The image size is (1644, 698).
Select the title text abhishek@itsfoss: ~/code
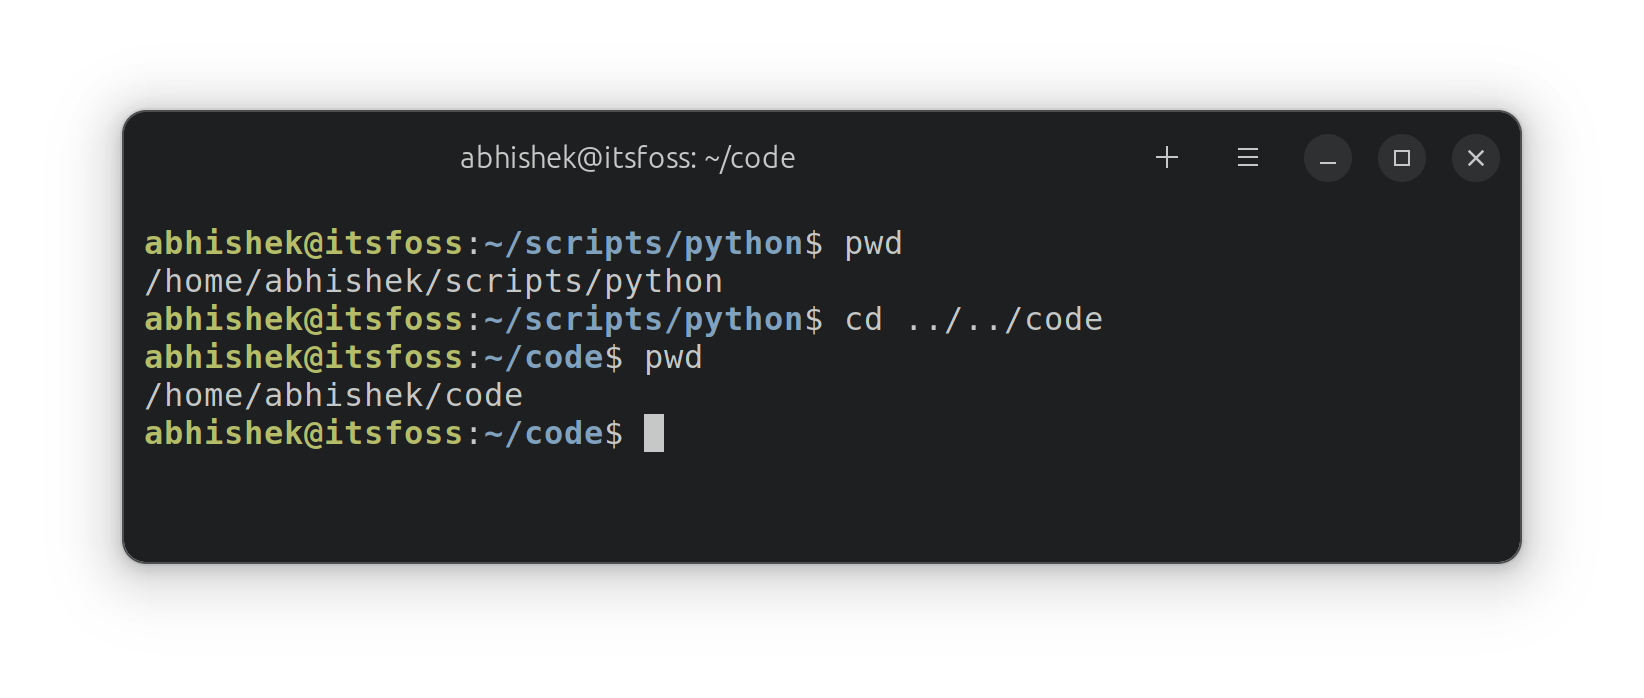point(627,157)
